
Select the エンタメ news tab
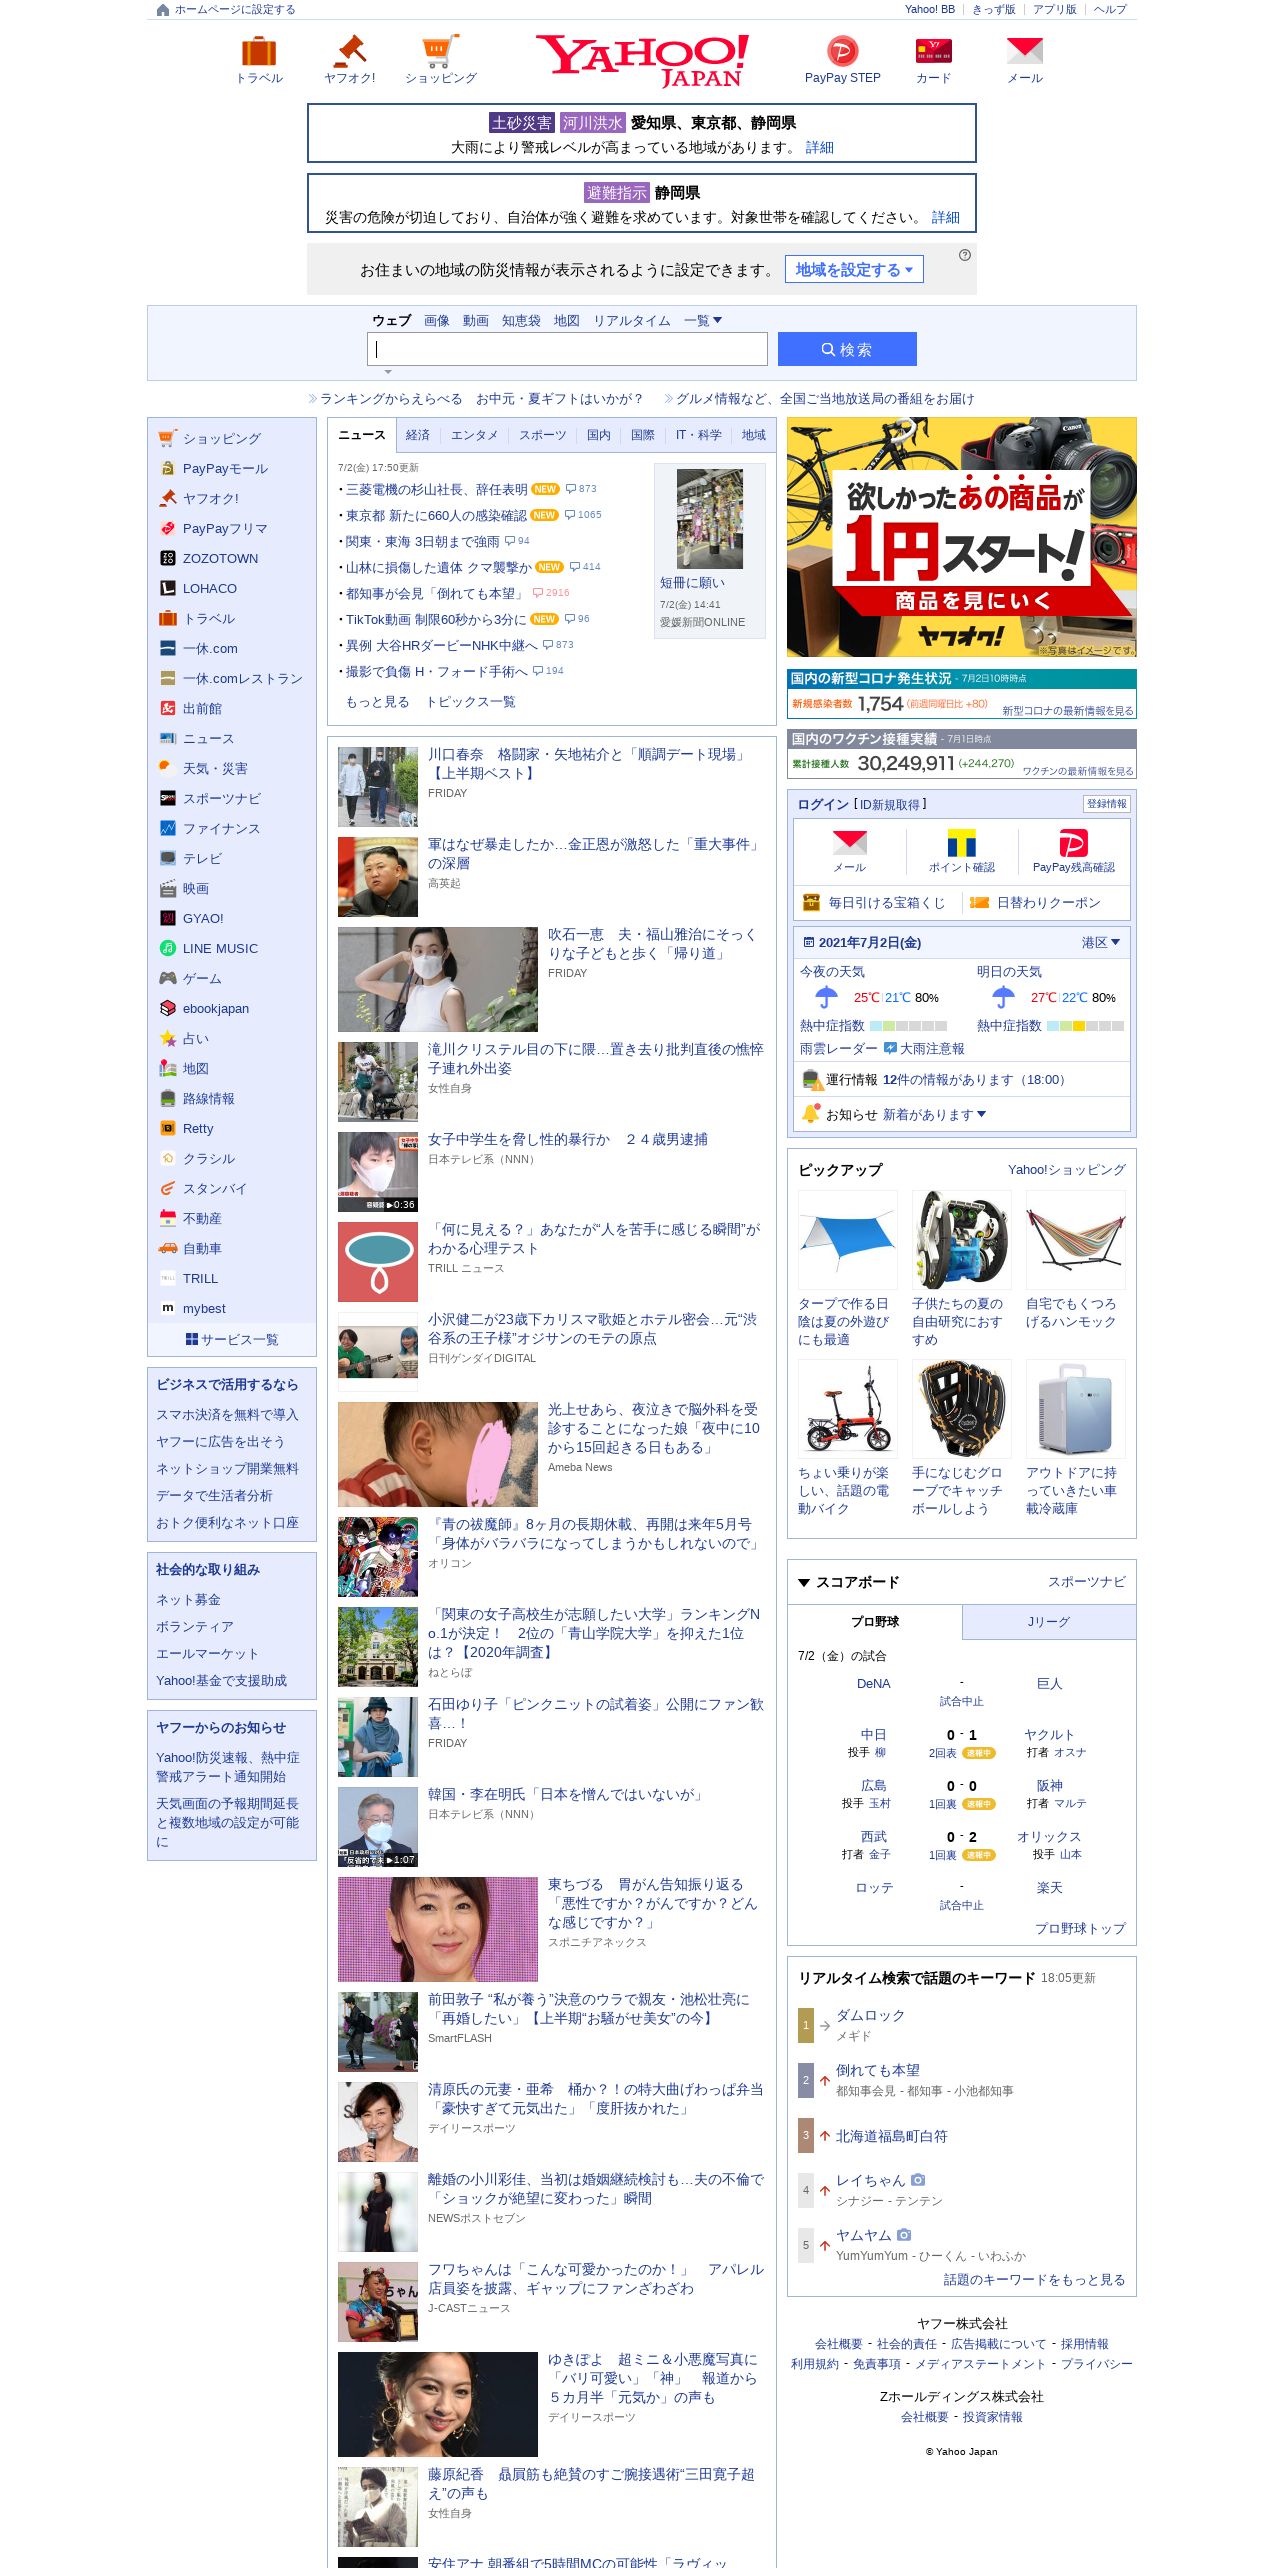pyautogui.click(x=474, y=435)
